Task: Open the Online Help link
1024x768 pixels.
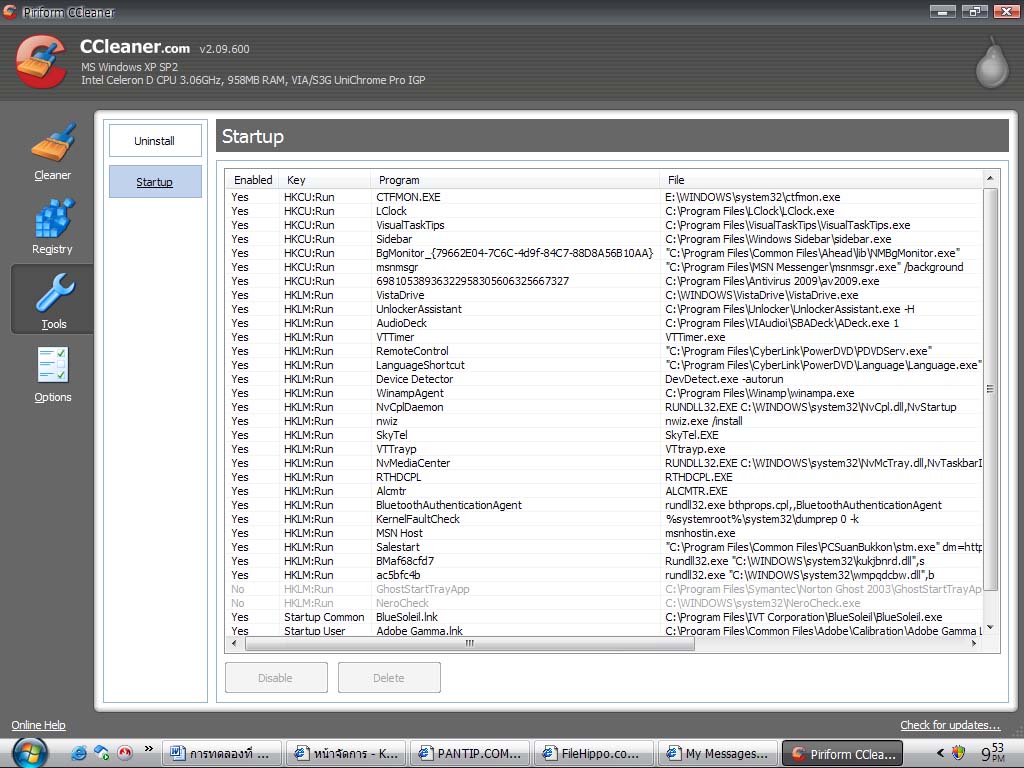Action: (39, 725)
